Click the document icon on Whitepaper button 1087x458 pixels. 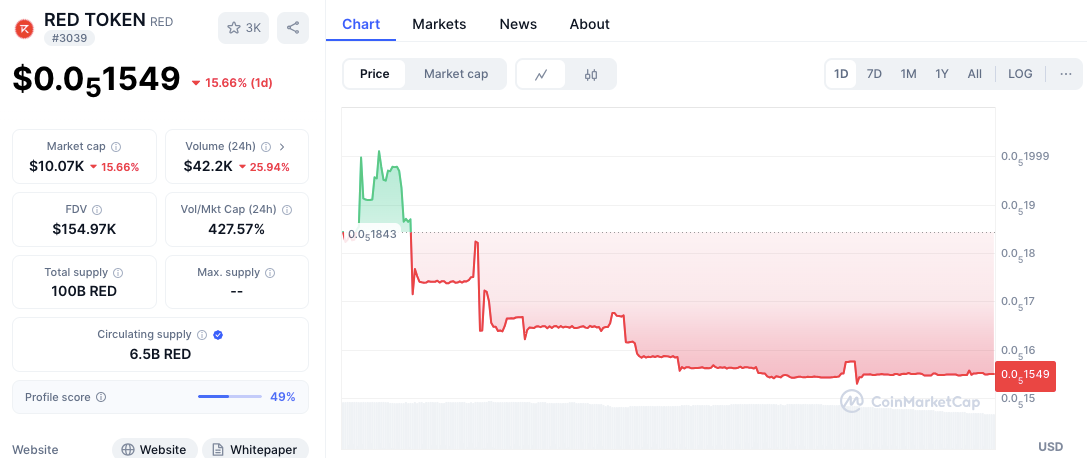tap(218, 450)
